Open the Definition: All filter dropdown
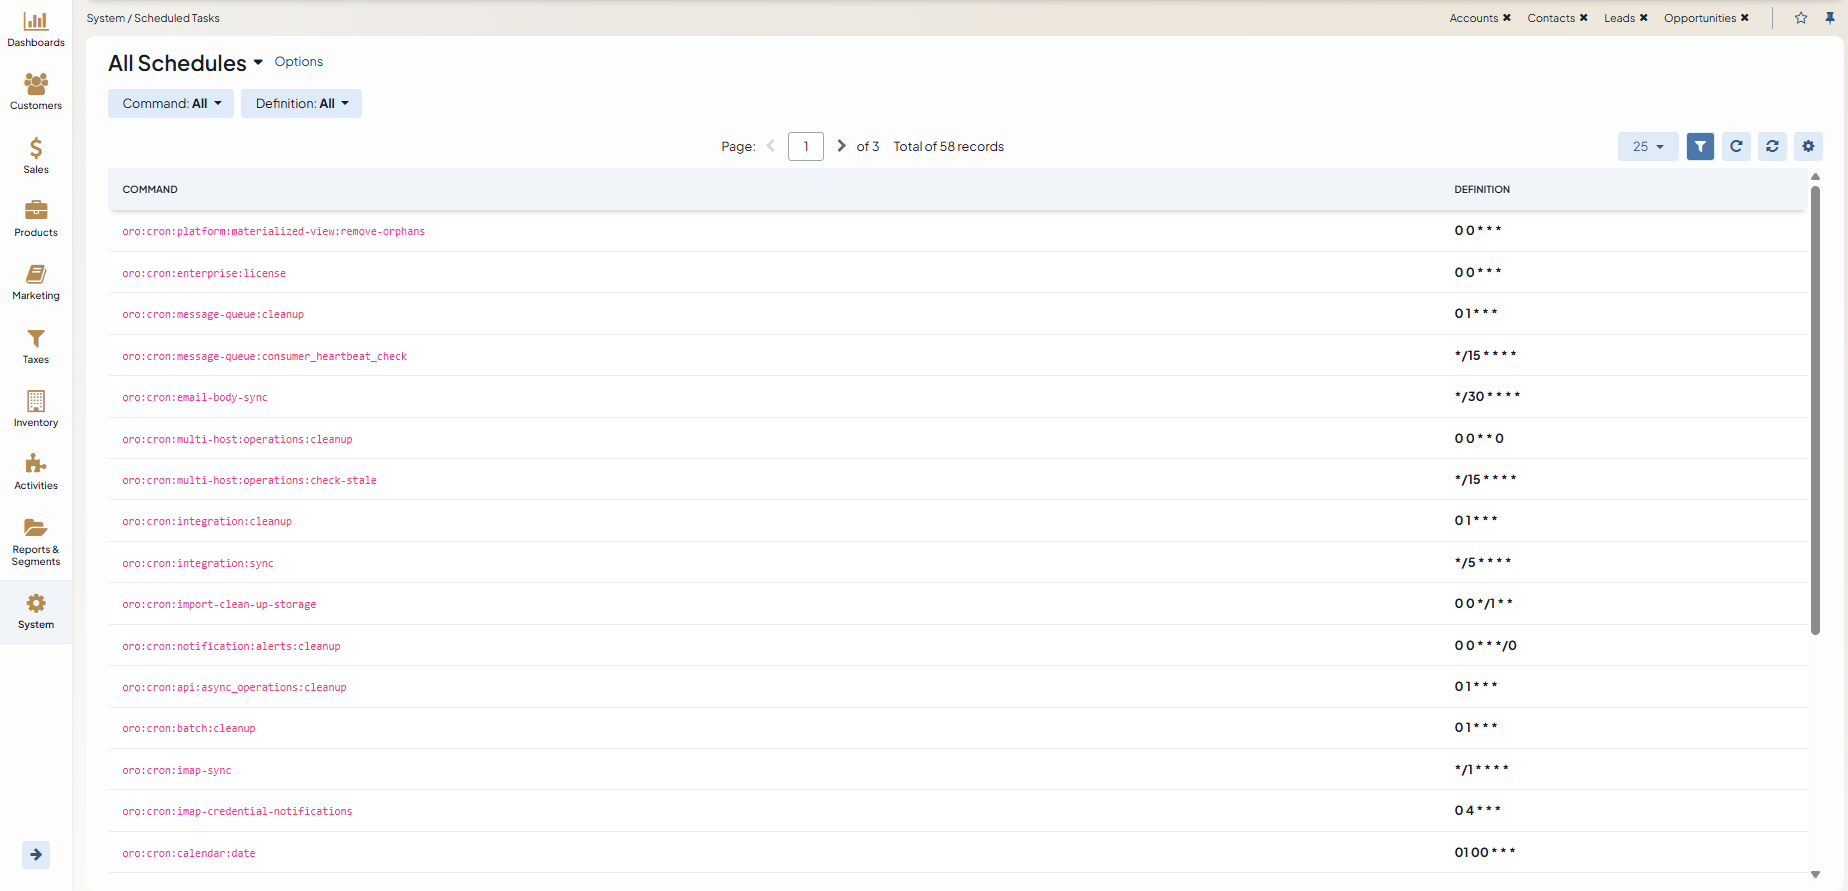 pos(301,104)
